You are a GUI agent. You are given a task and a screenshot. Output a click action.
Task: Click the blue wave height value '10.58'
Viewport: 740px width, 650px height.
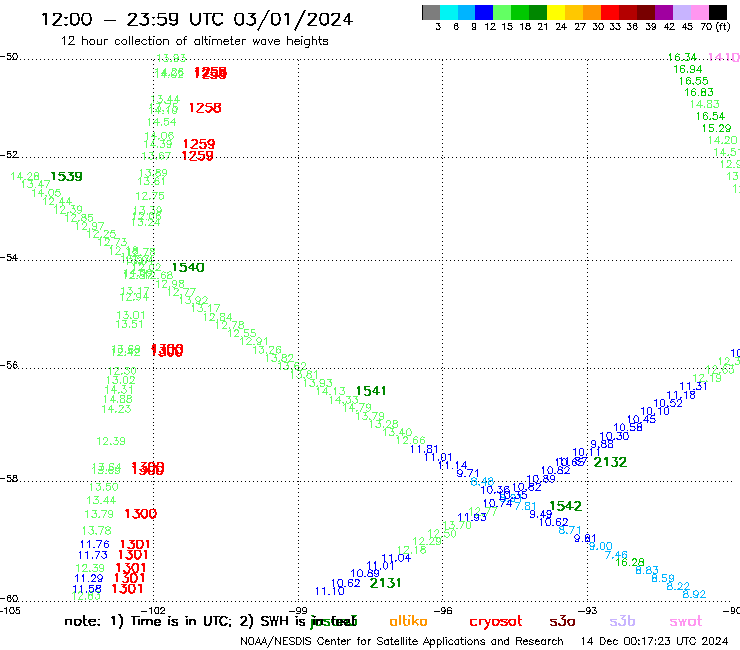(x=628, y=427)
